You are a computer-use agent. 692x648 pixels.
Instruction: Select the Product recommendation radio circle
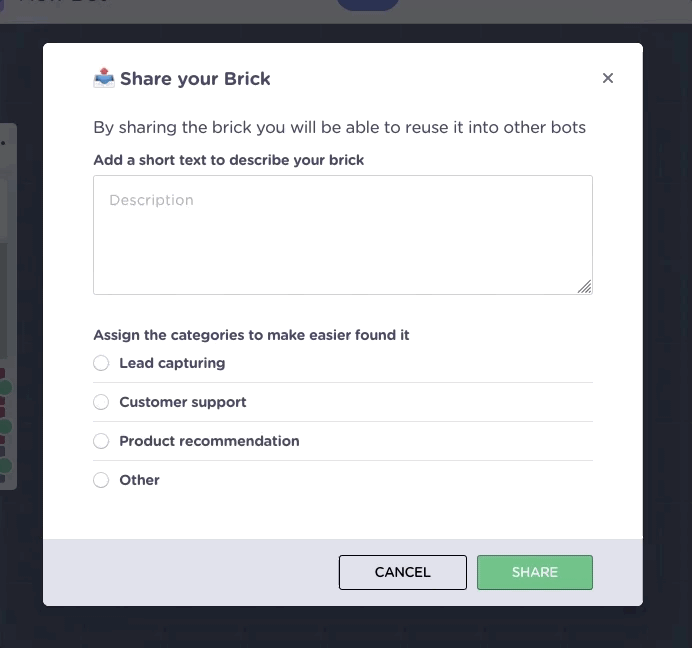101,441
